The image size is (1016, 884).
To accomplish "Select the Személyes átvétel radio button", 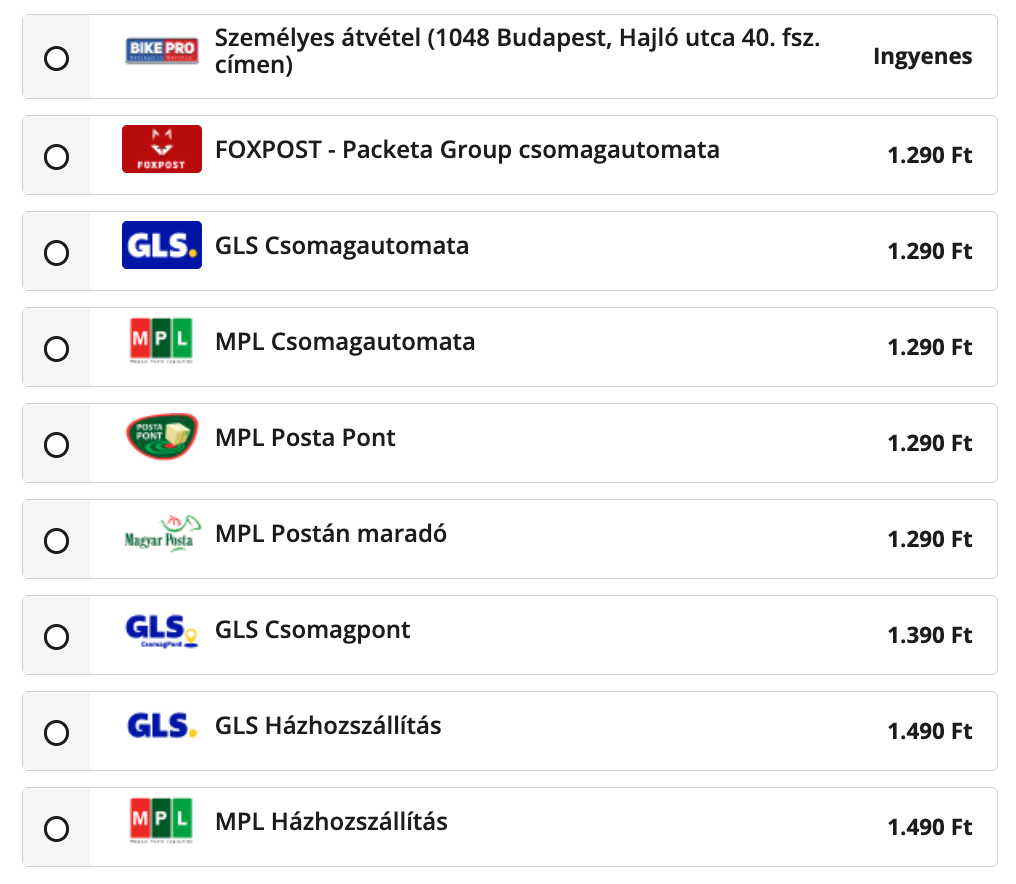I will pyautogui.click(x=57, y=58).
